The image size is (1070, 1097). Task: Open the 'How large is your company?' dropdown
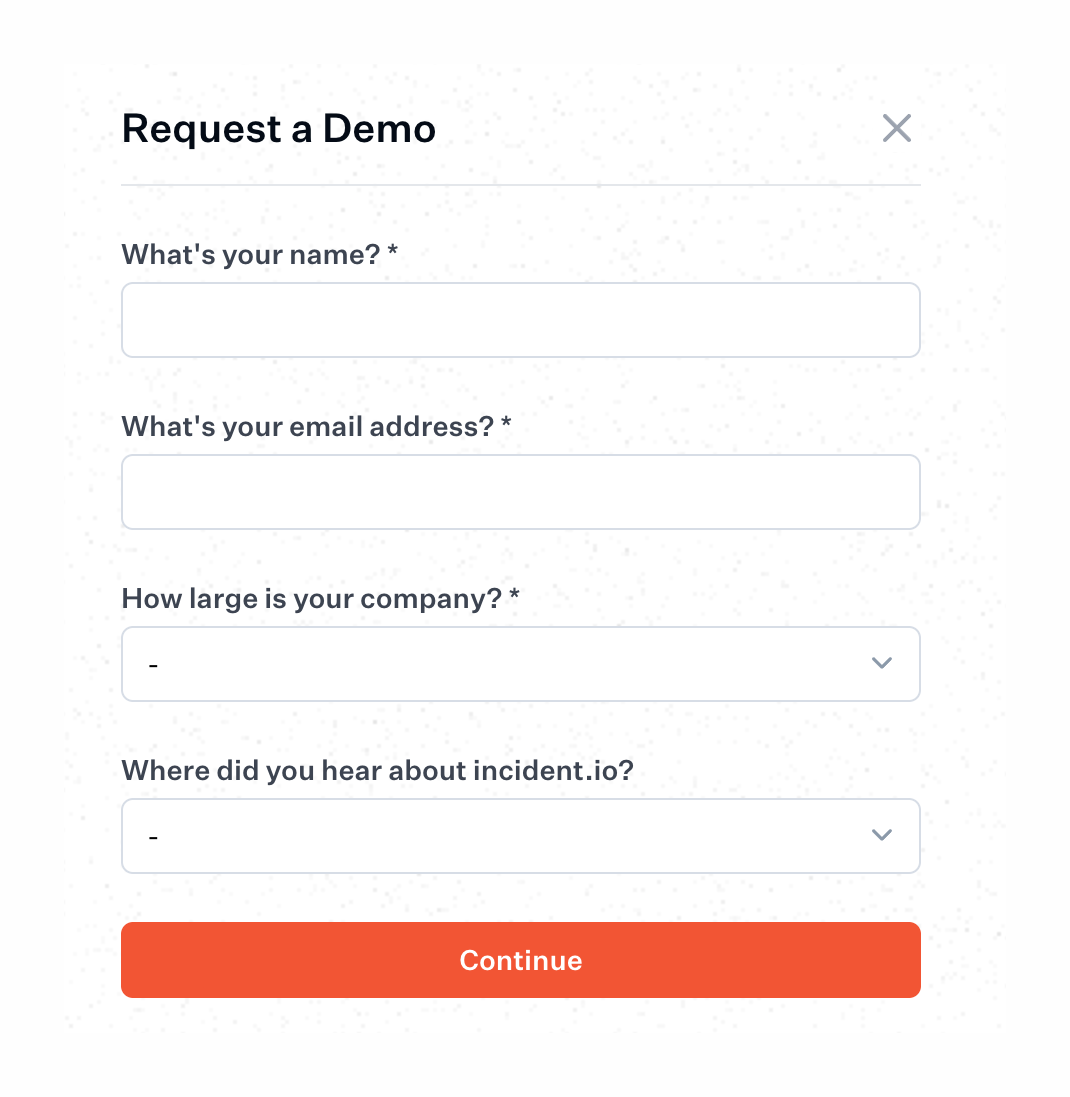pos(520,663)
